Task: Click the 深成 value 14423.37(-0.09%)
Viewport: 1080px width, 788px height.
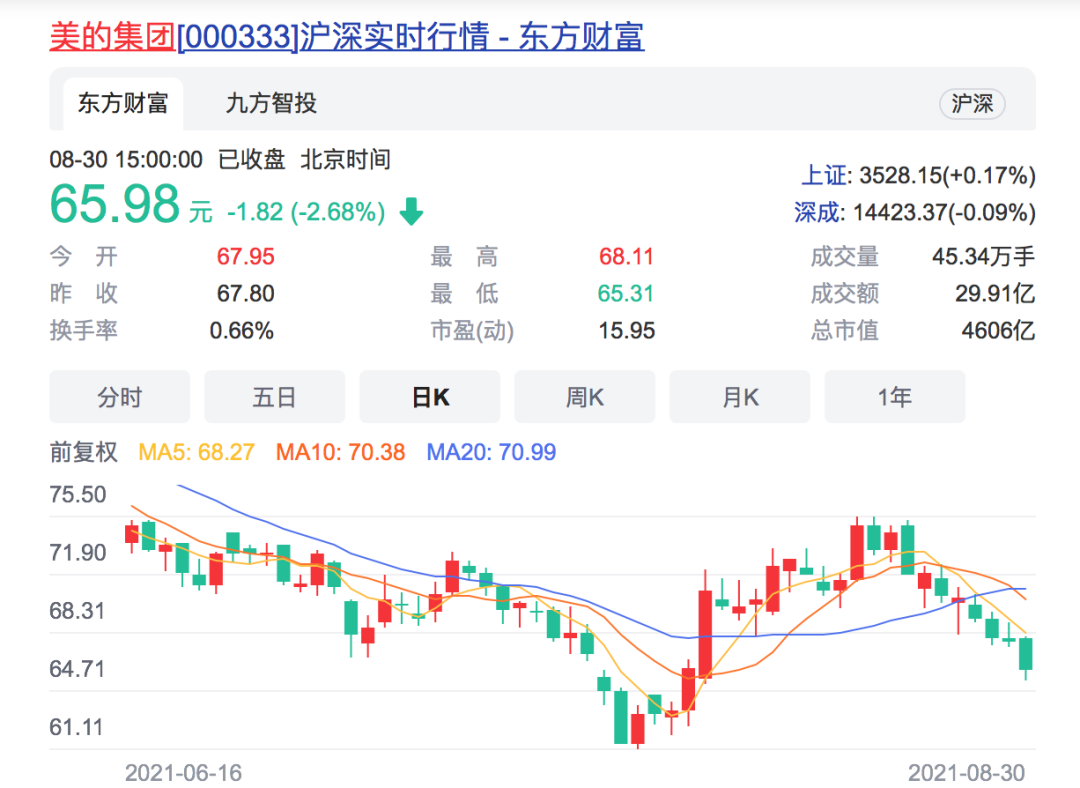Action: tap(944, 212)
